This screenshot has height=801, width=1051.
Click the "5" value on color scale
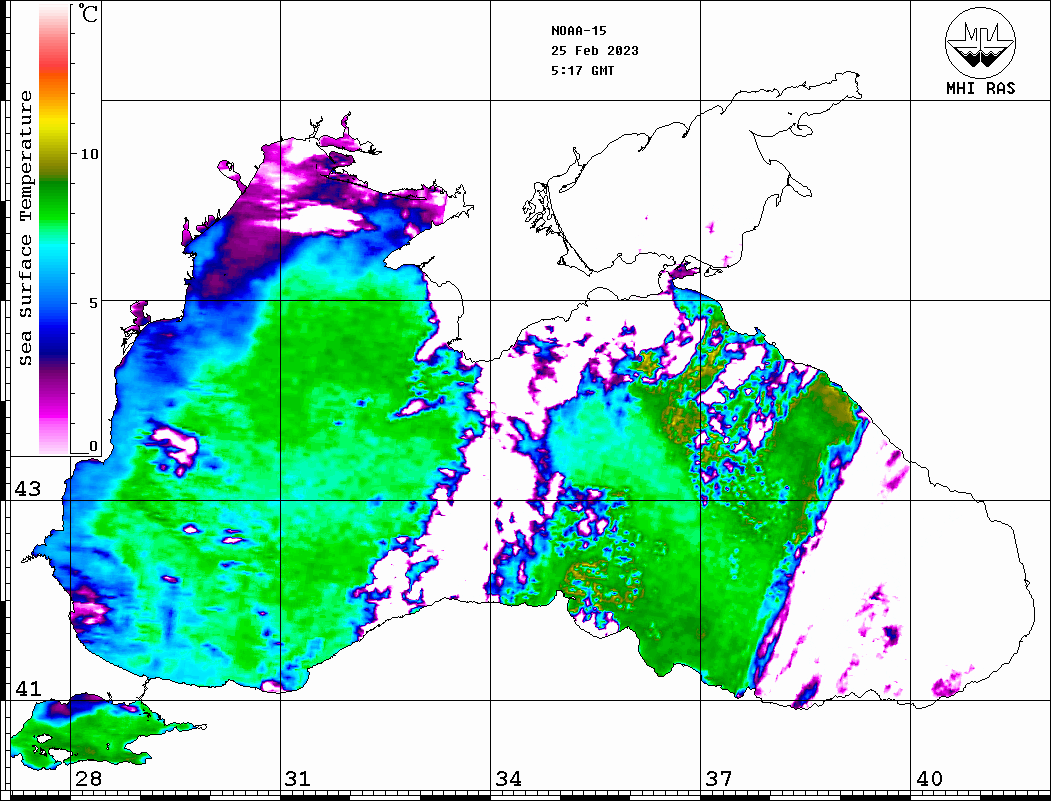coord(93,303)
